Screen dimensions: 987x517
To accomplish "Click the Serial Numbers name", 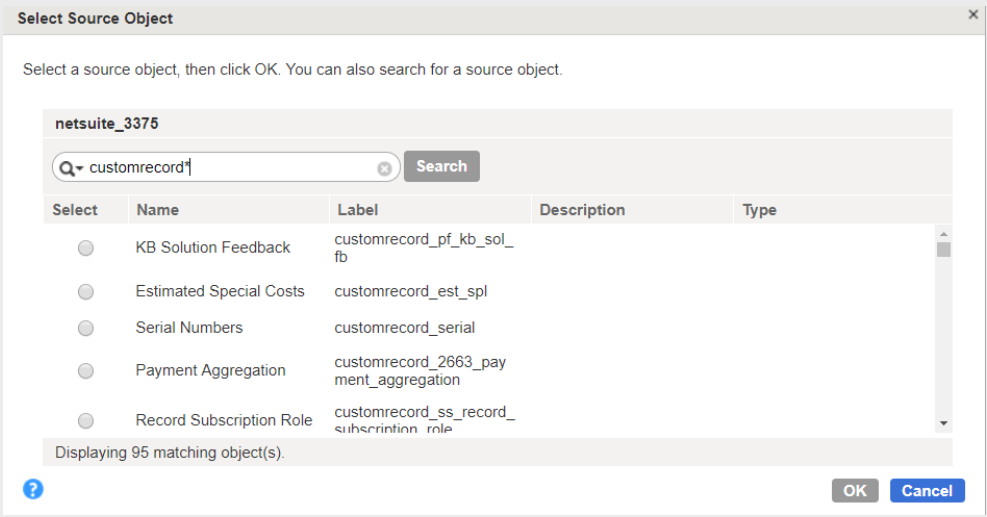I will [189, 327].
